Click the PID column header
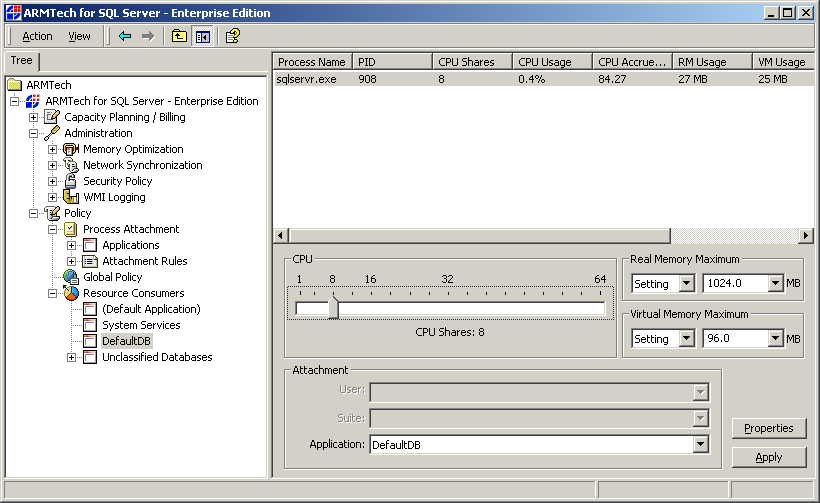The height and width of the screenshot is (503, 820). tap(392, 62)
